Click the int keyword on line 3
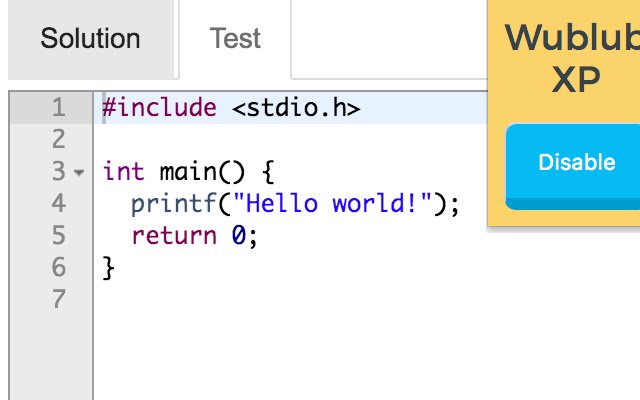Screen dimensions: 640x400 tap(123, 171)
